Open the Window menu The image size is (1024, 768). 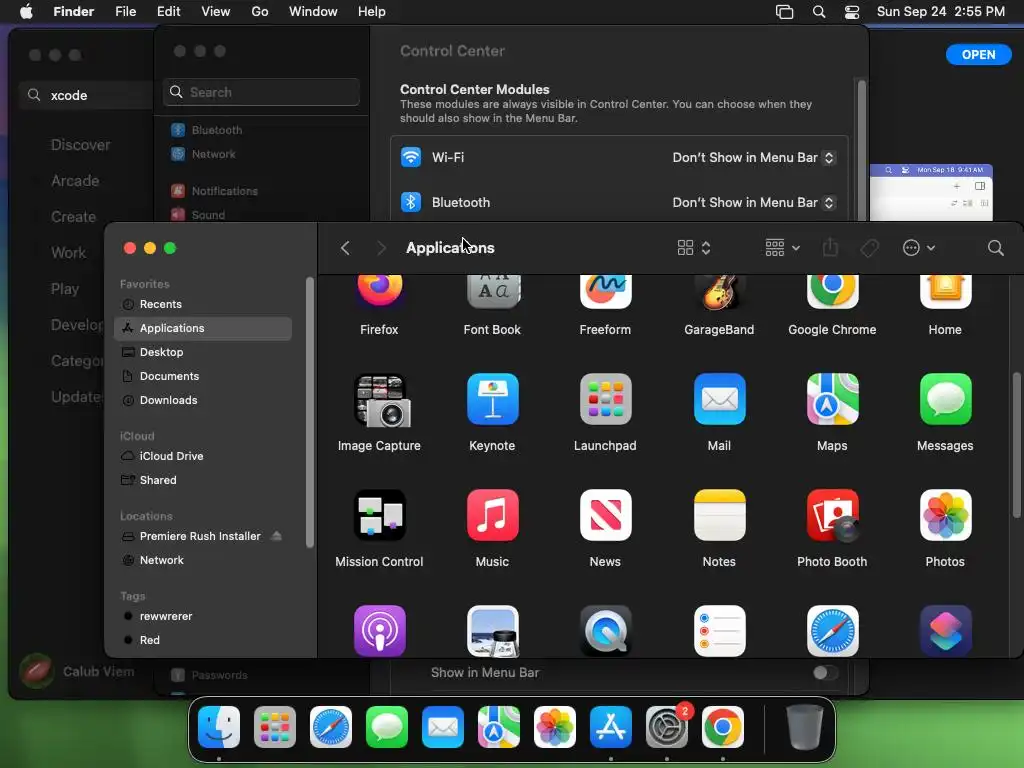[313, 12]
